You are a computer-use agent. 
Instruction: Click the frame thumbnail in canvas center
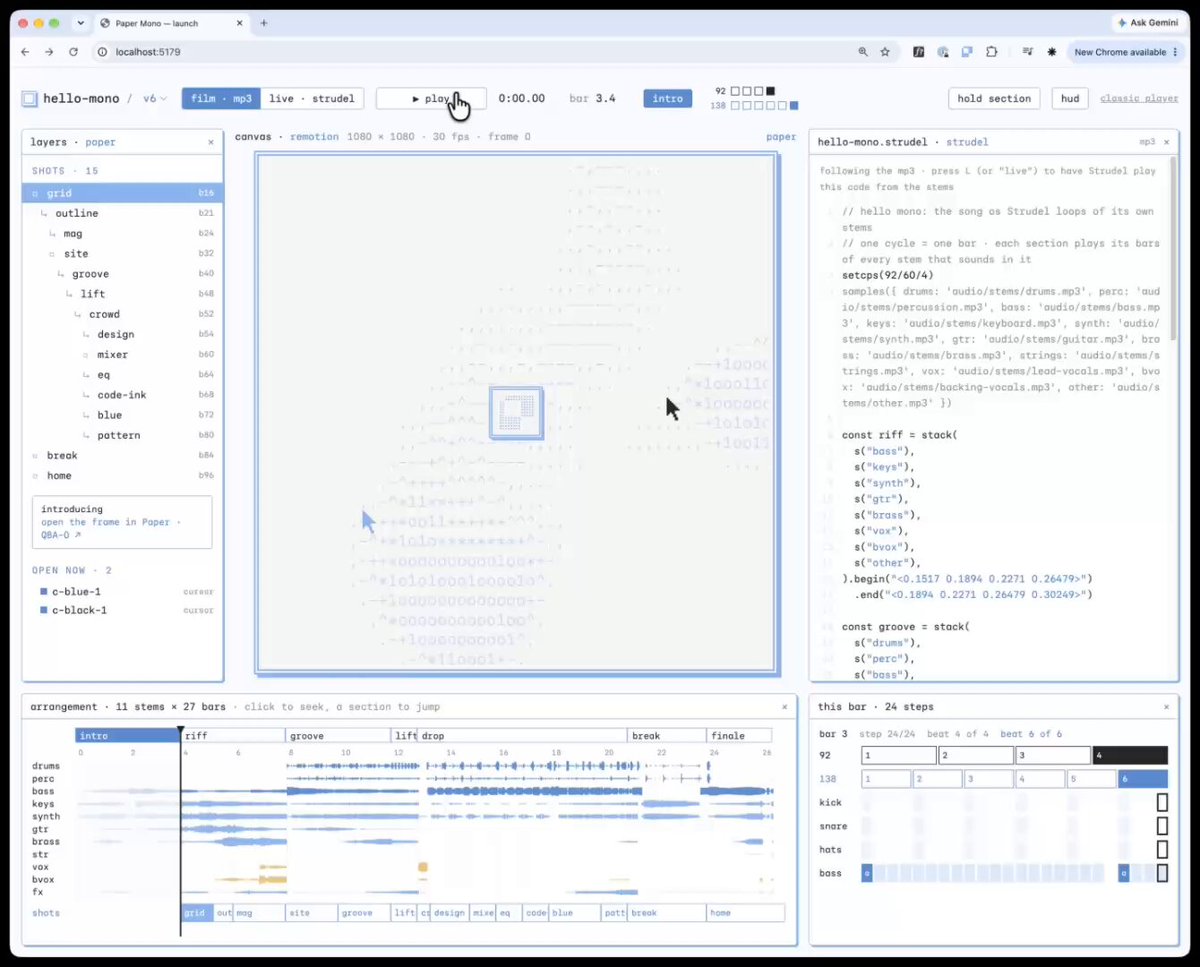click(x=516, y=413)
